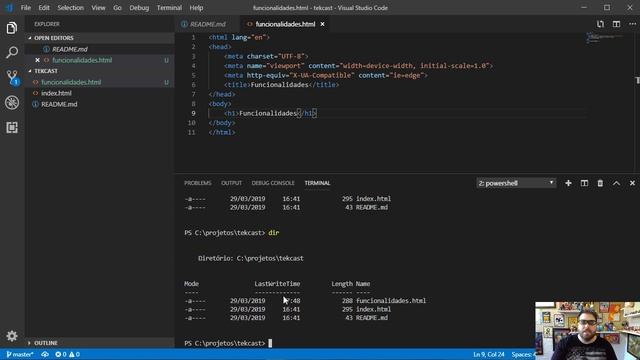
Task: Click the master branch indicator in status bar
Action: tap(20, 354)
